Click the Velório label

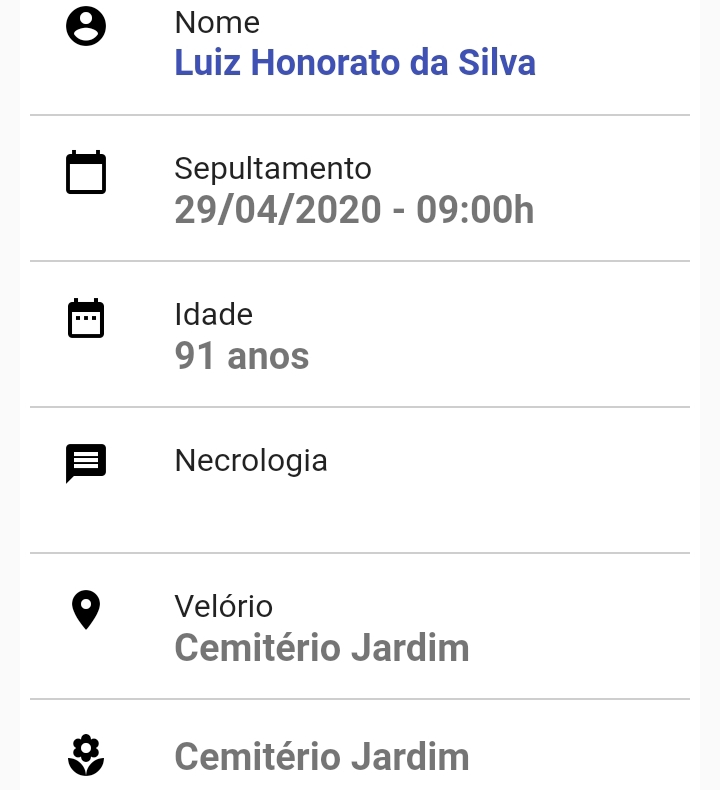tap(224, 606)
